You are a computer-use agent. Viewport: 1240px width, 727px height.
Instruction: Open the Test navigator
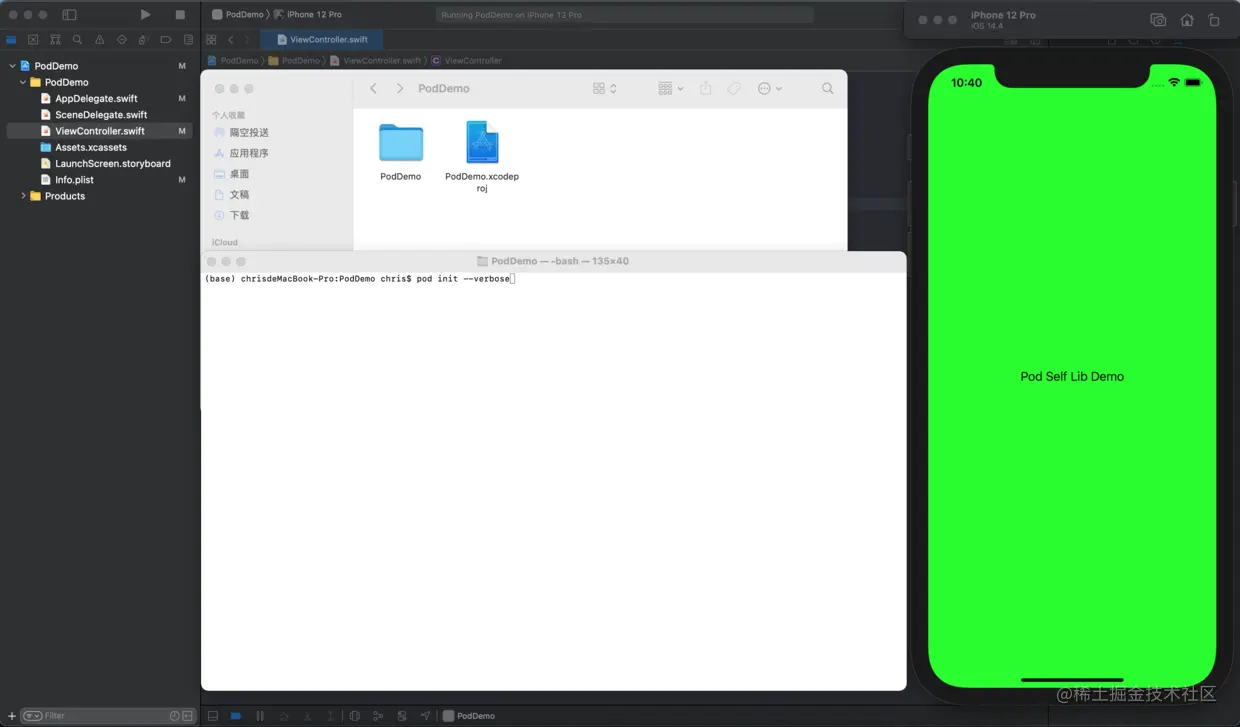coord(122,40)
